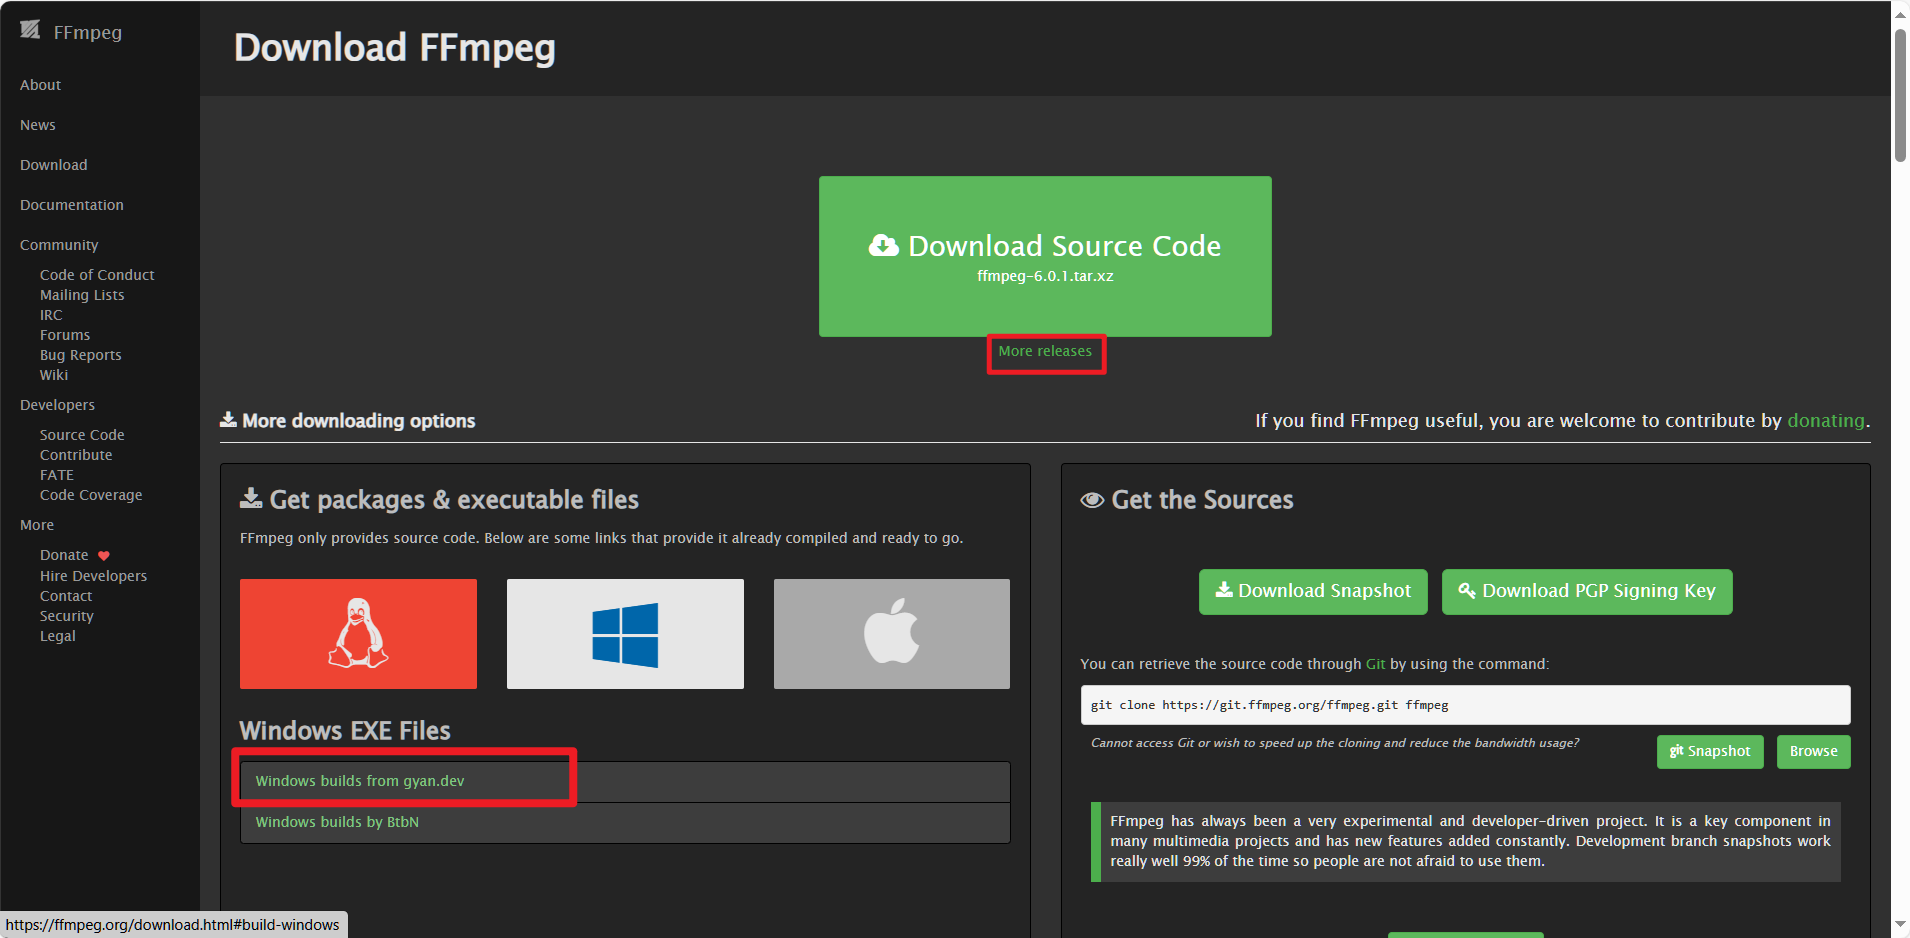Open Code Coverage link

pos(91,495)
